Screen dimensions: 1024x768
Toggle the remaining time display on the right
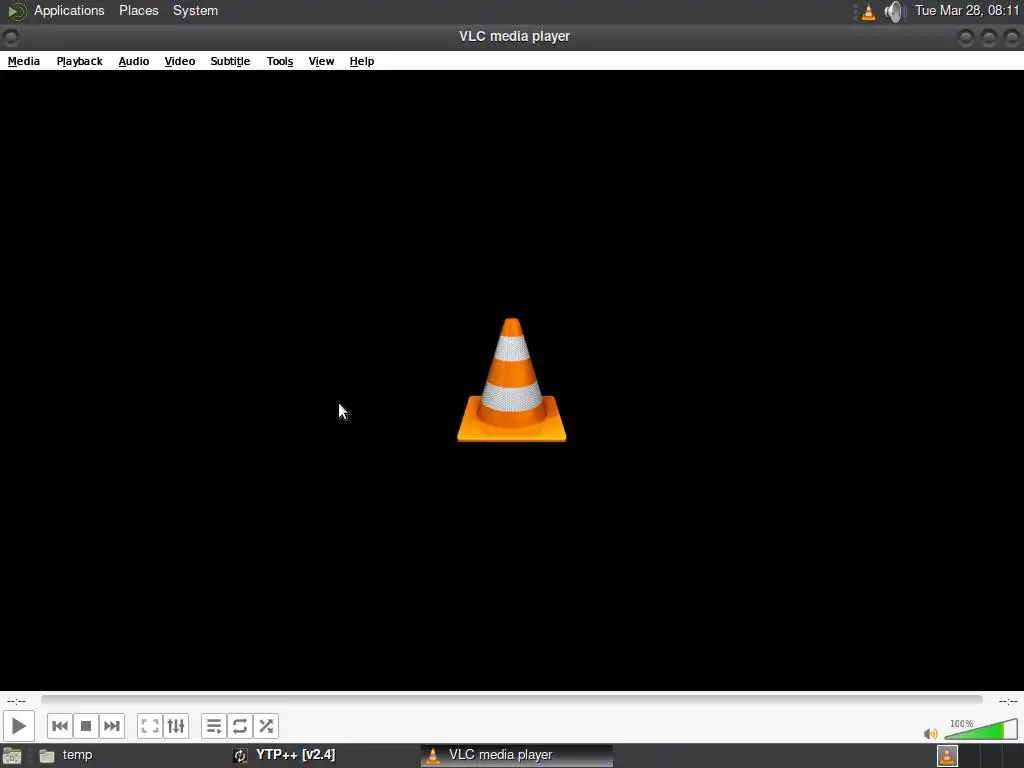point(1008,701)
